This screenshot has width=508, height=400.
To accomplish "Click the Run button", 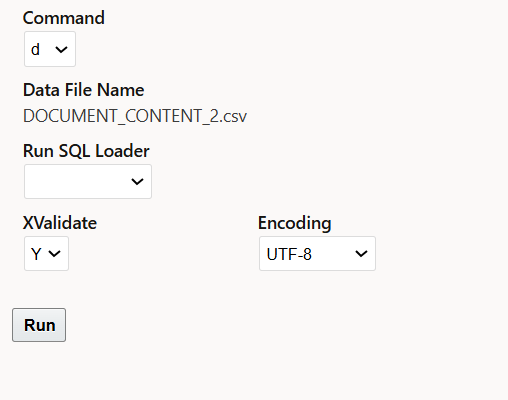I will pyautogui.click(x=39, y=325).
